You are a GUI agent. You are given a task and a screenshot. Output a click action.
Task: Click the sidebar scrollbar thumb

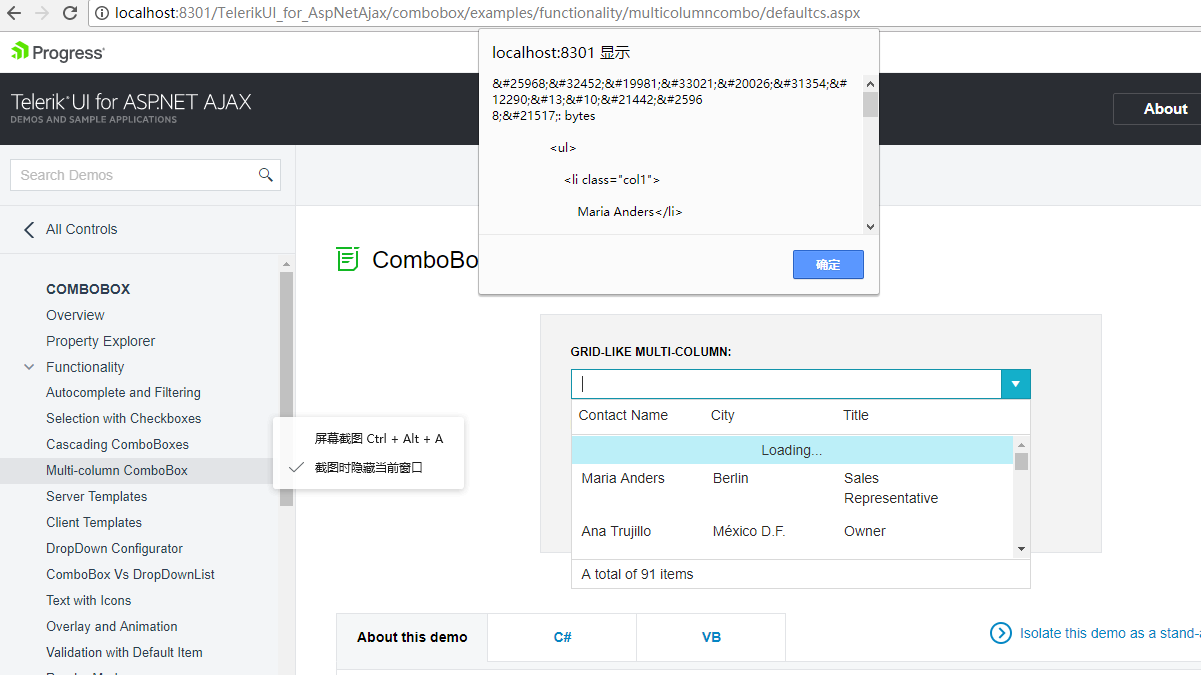[286, 389]
